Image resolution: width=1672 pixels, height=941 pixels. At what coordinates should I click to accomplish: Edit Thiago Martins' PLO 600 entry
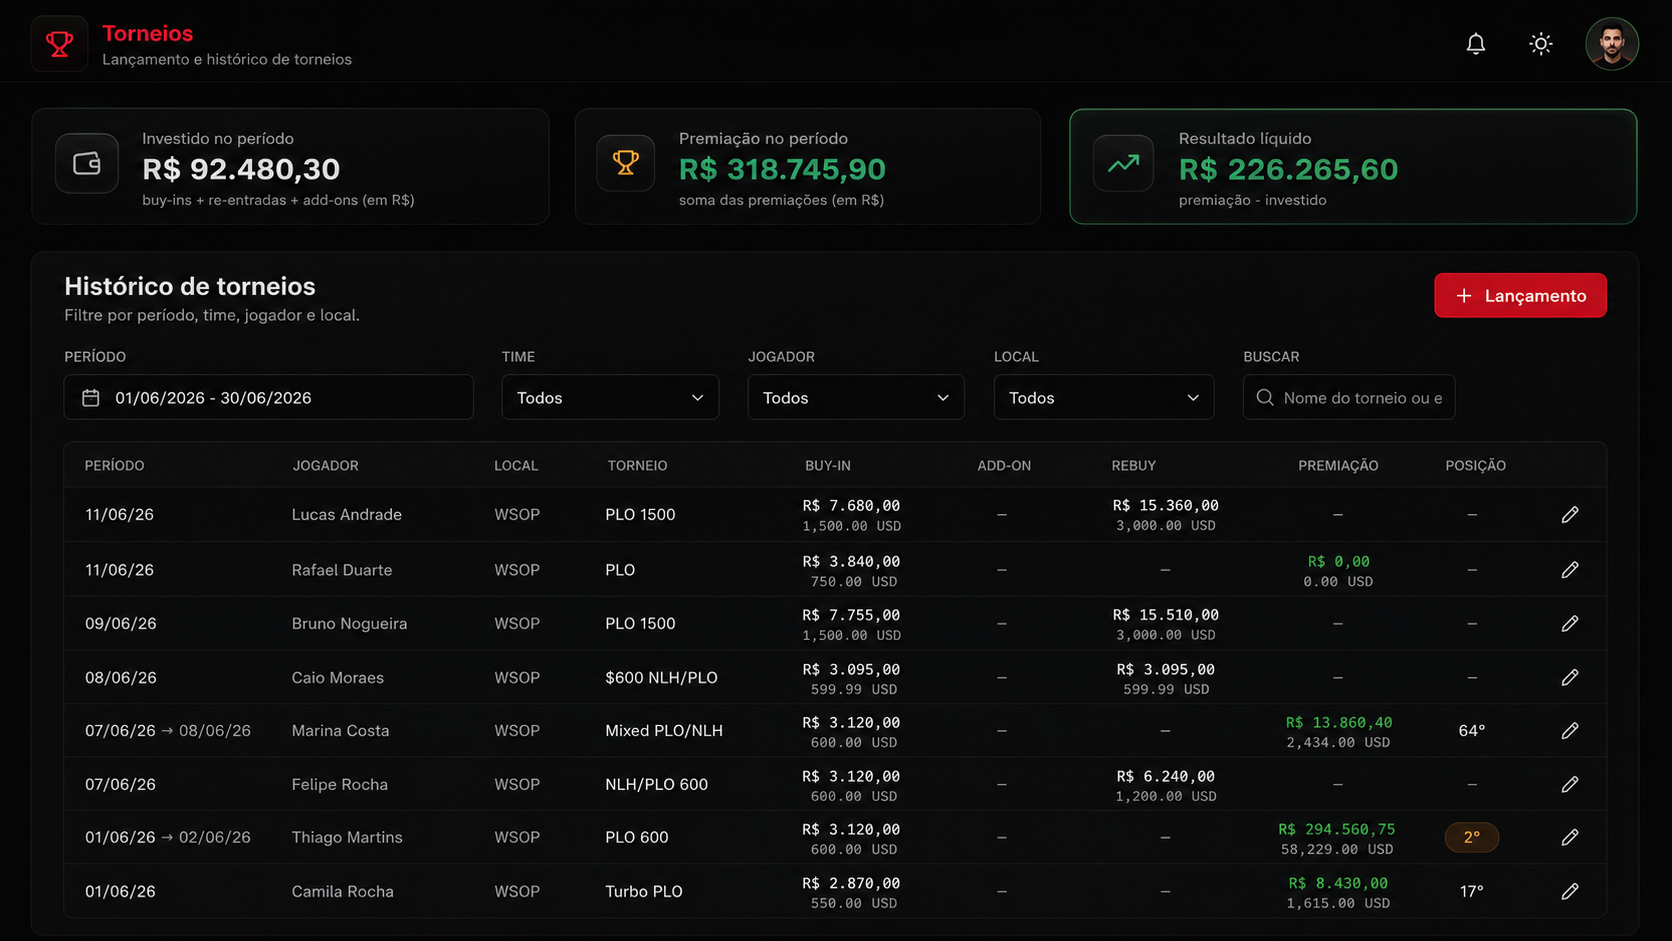pyautogui.click(x=1569, y=837)
